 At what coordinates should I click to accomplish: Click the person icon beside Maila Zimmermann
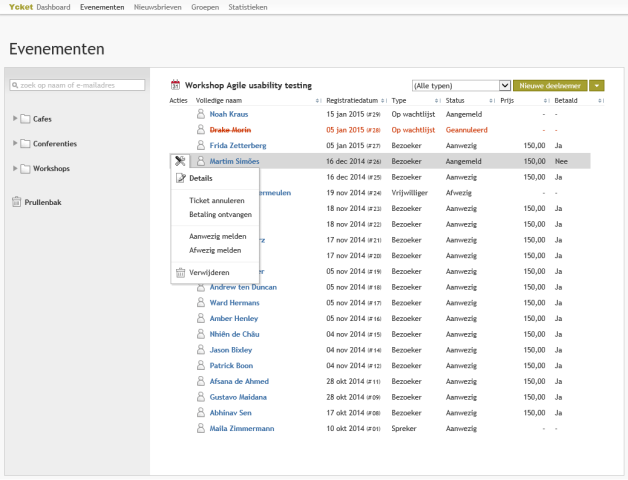click(201, 427)
